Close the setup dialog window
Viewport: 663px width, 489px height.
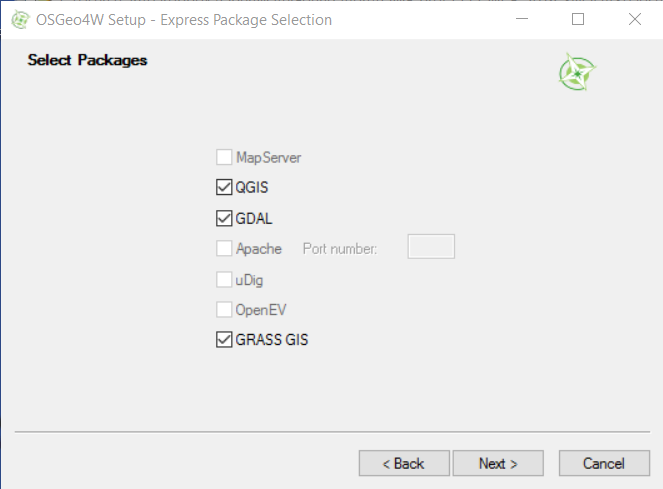click(635, 19)
